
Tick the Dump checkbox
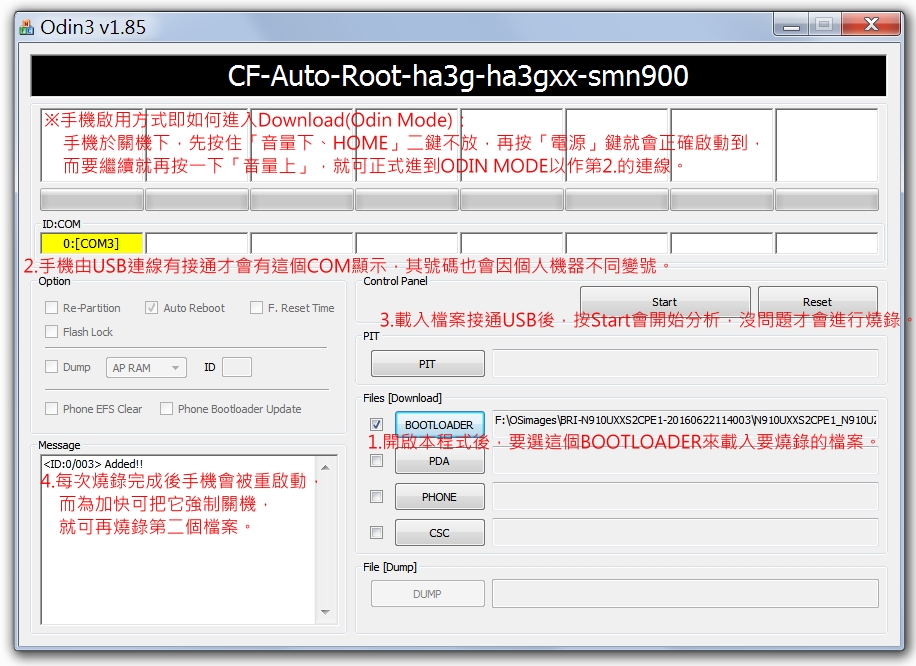pyautogui.click(x=51, y=366)
